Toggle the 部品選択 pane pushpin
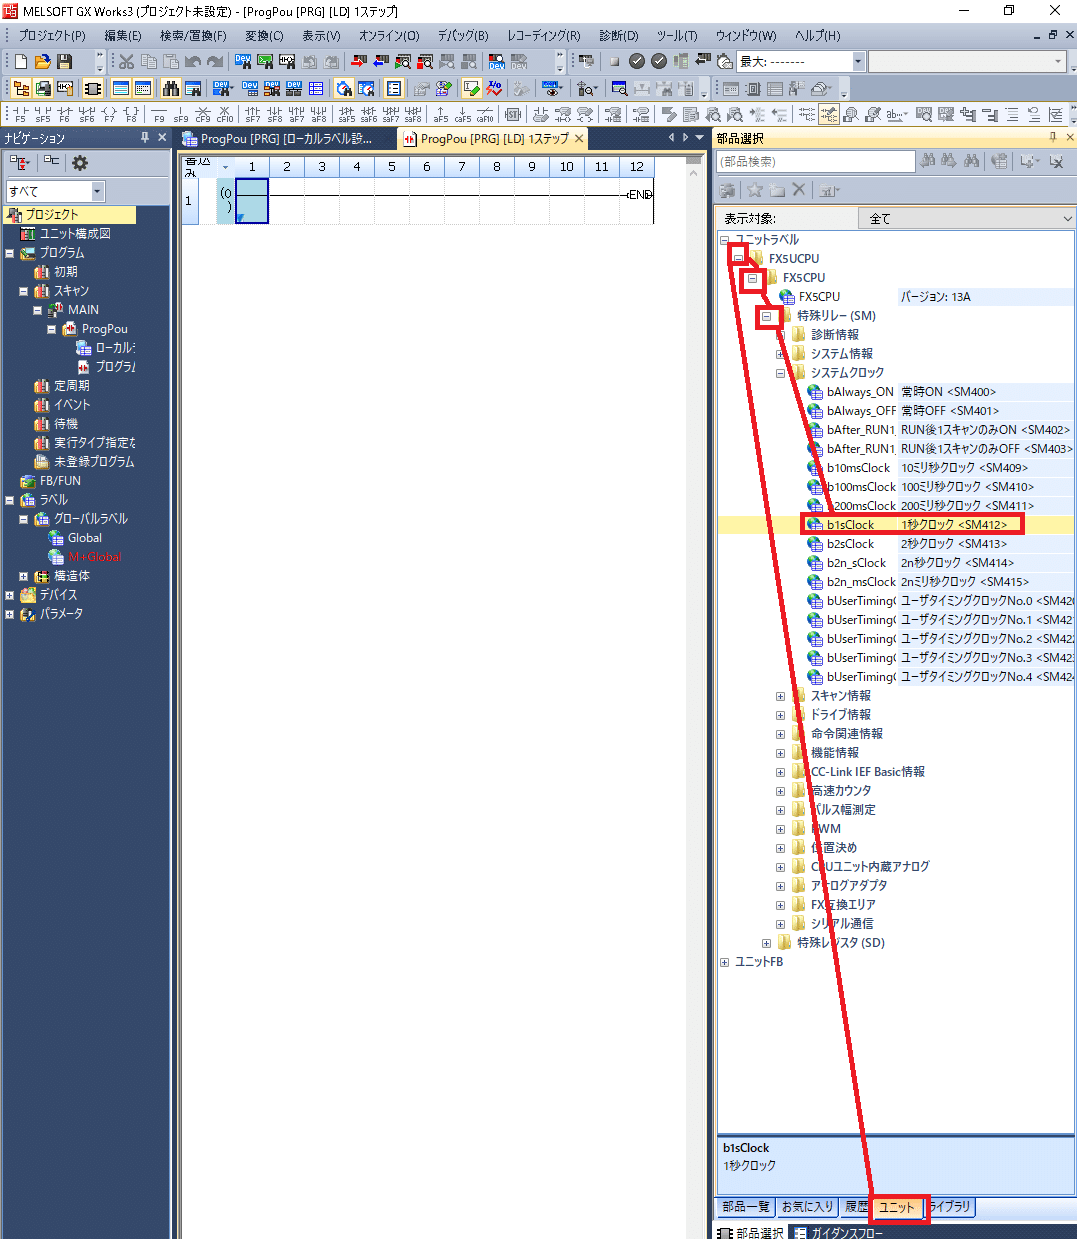The height and width of the screenshot is (1239, 1077). tap(1051, 137)
